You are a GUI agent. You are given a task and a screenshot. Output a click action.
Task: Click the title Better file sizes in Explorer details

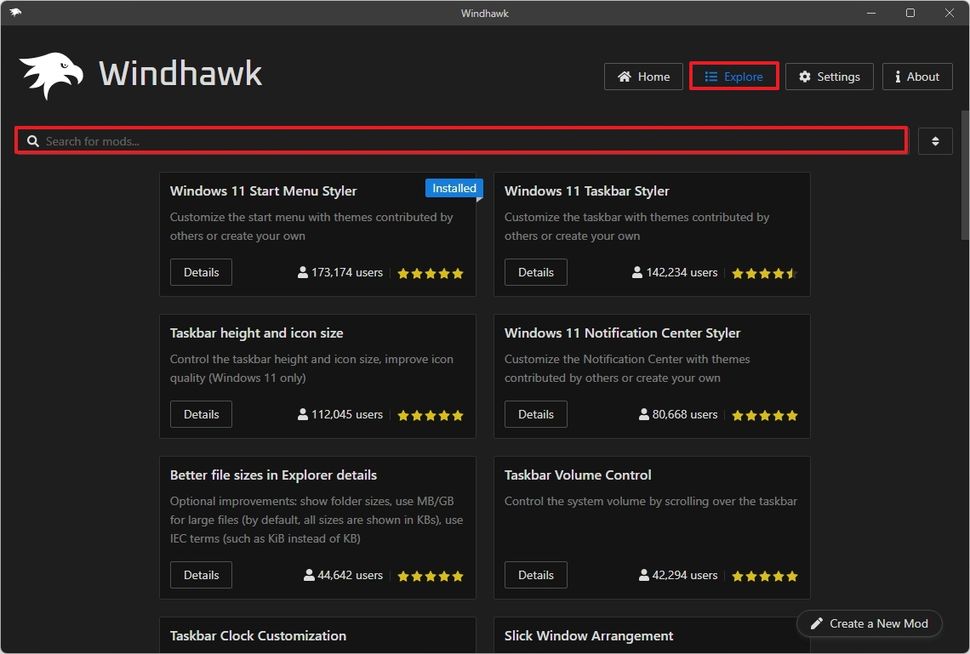[273, 475]
